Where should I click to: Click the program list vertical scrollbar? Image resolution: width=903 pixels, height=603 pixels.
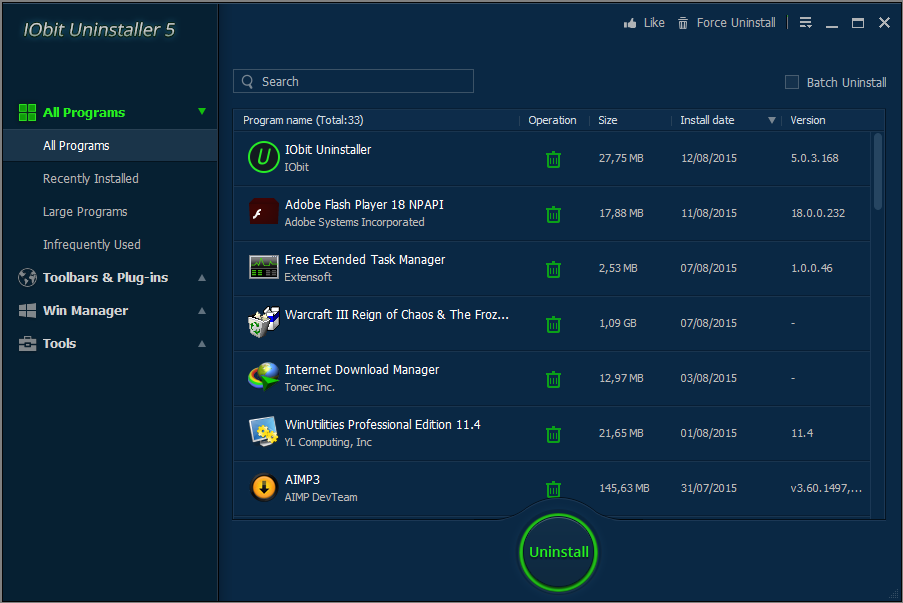coord(878,172)
